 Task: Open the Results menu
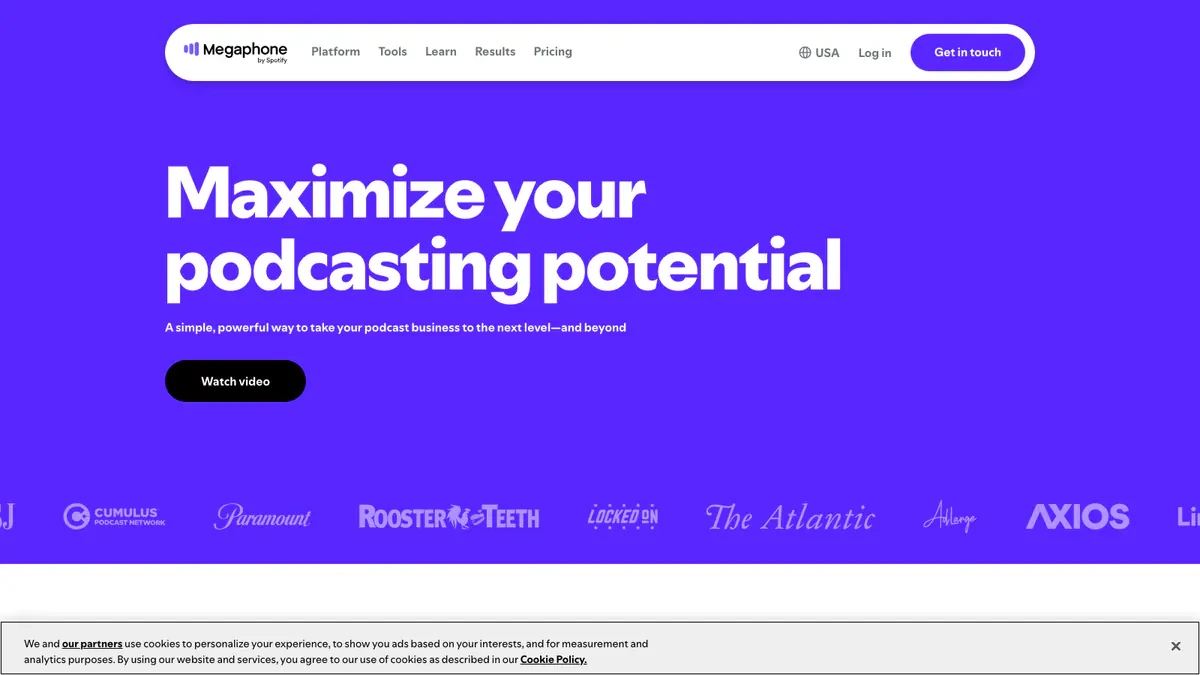[495, 51]
